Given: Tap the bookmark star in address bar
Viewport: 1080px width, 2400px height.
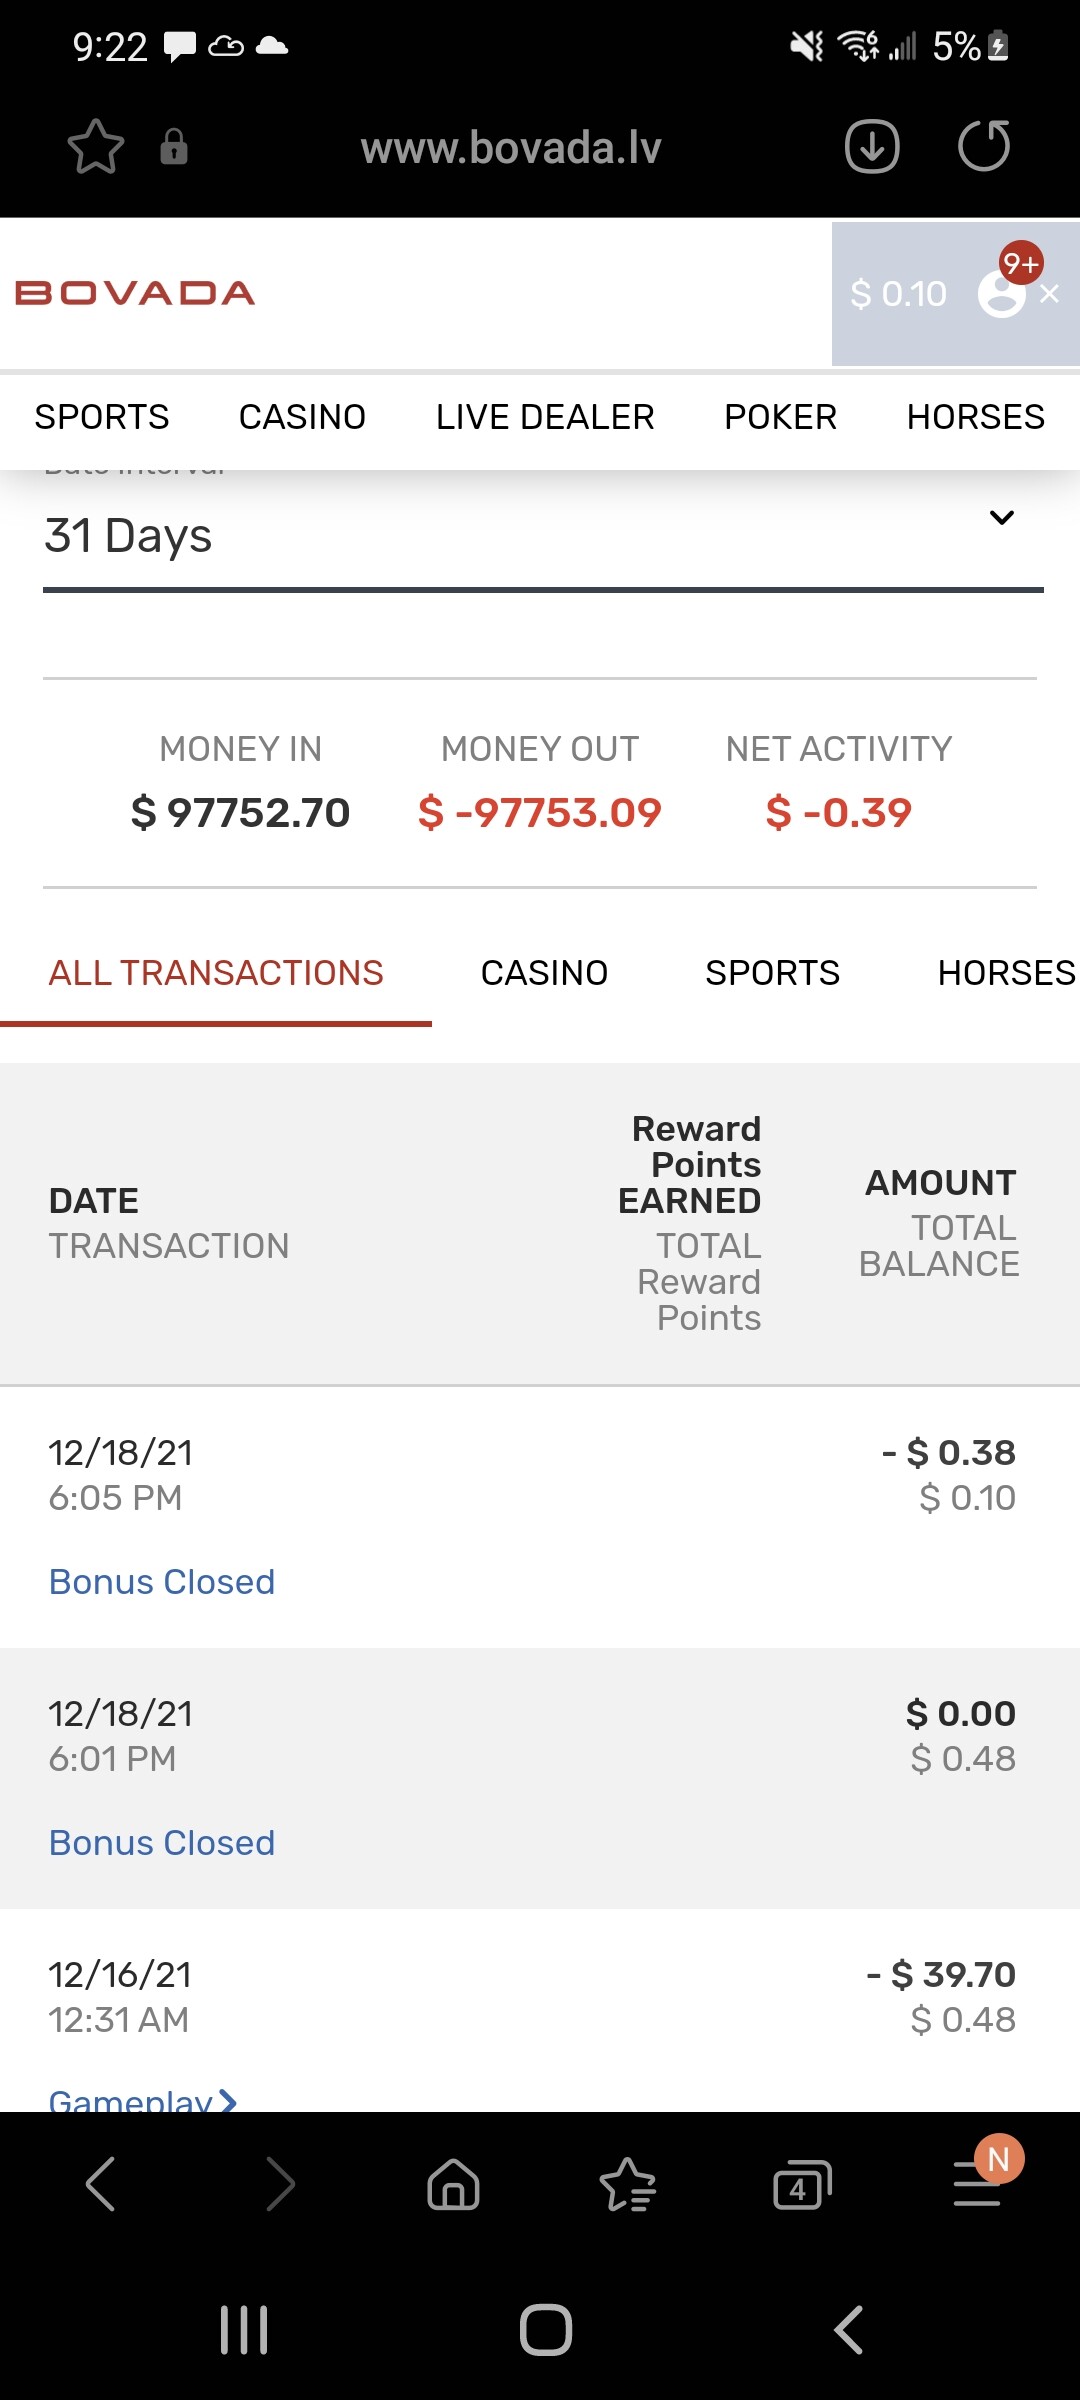Looking at the screenshot, I should (96, 147).
